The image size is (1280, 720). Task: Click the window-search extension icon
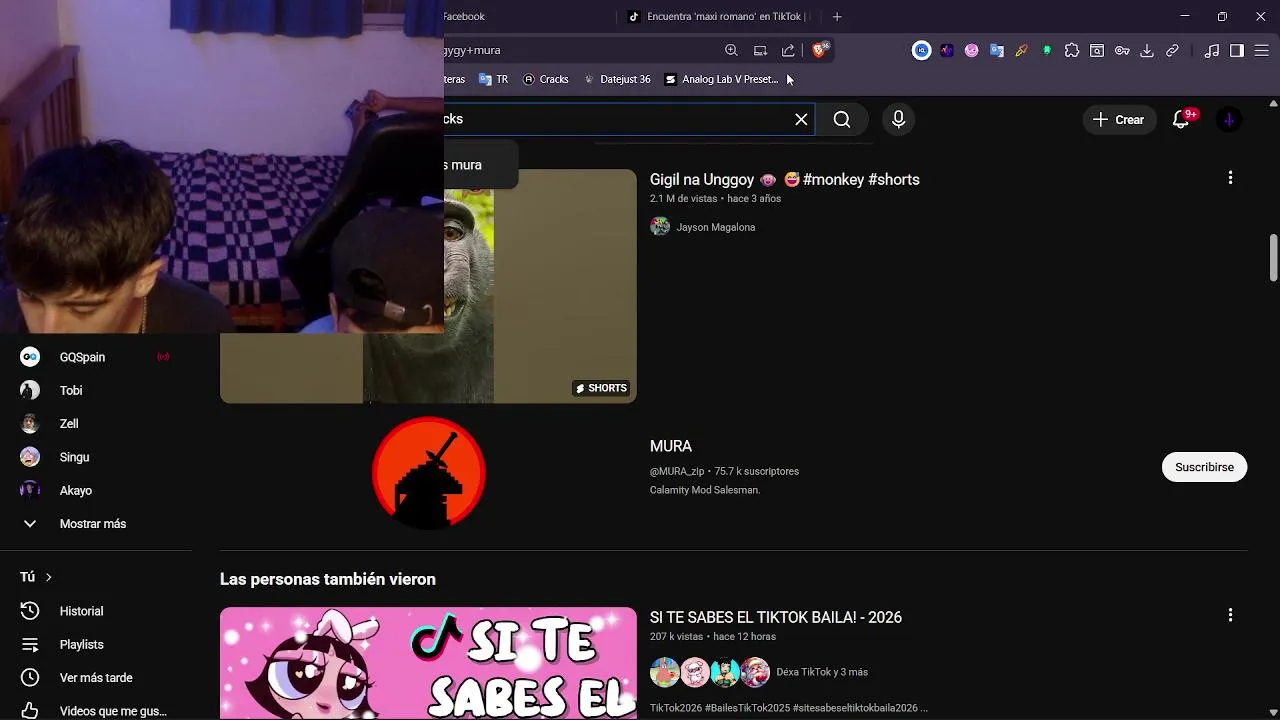(x=1097, y=50)
